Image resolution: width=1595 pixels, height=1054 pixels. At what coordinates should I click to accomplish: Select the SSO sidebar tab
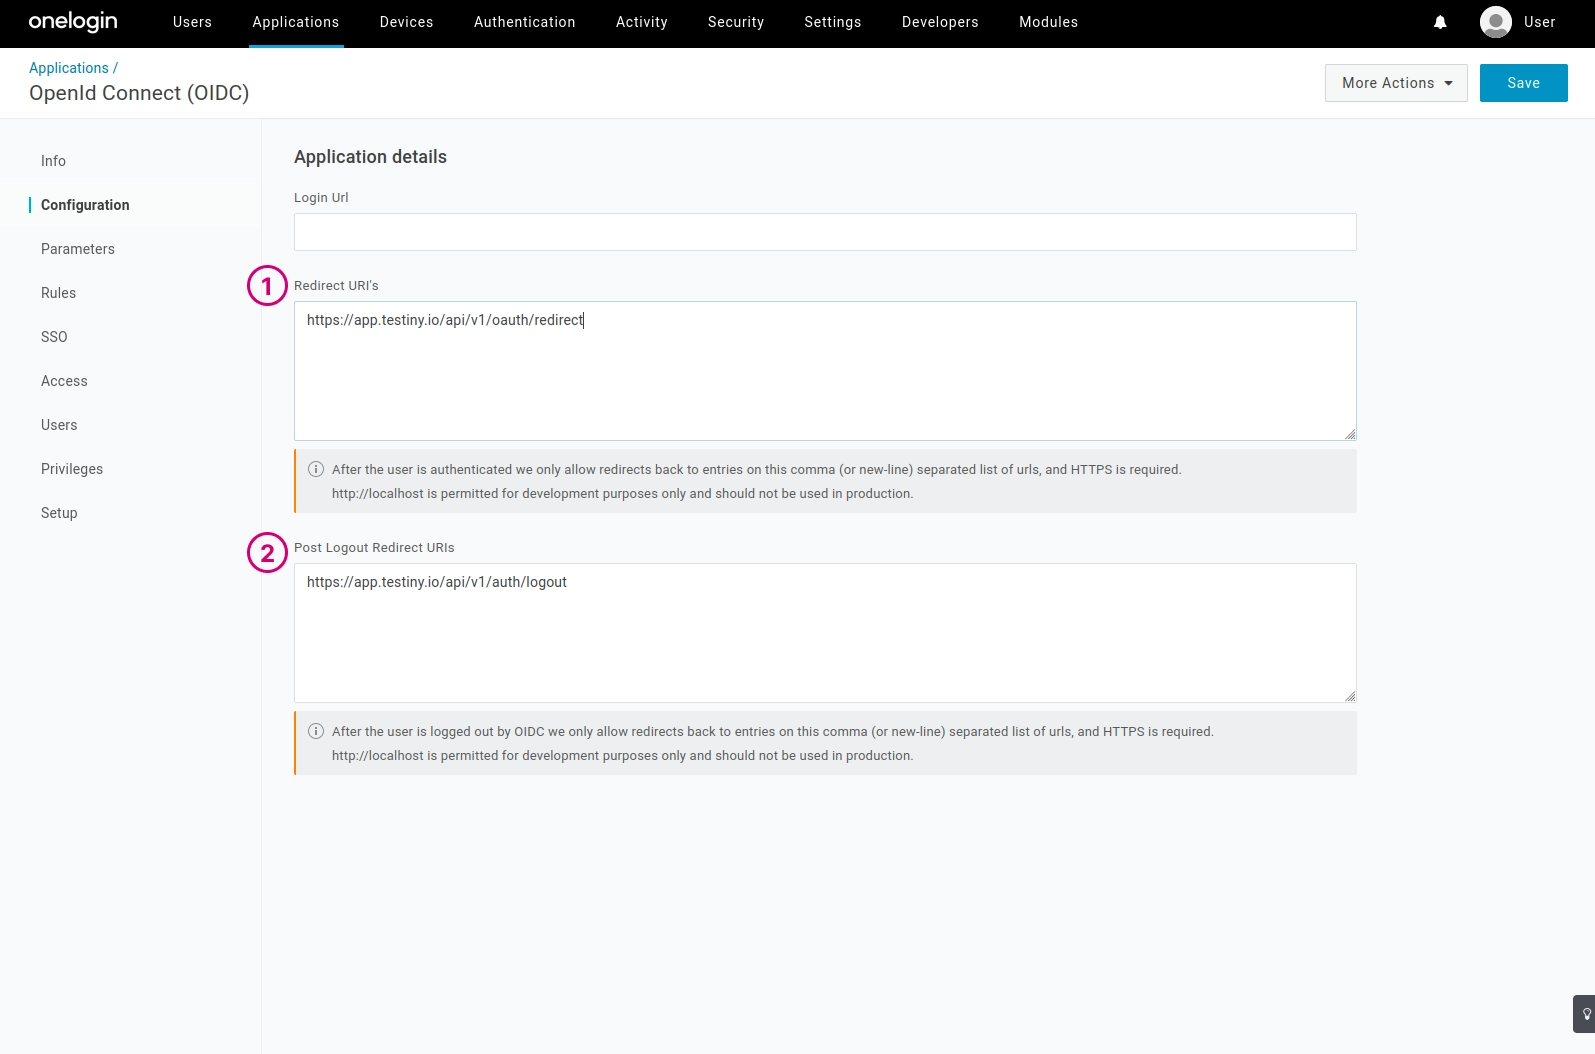click(55, 337)
